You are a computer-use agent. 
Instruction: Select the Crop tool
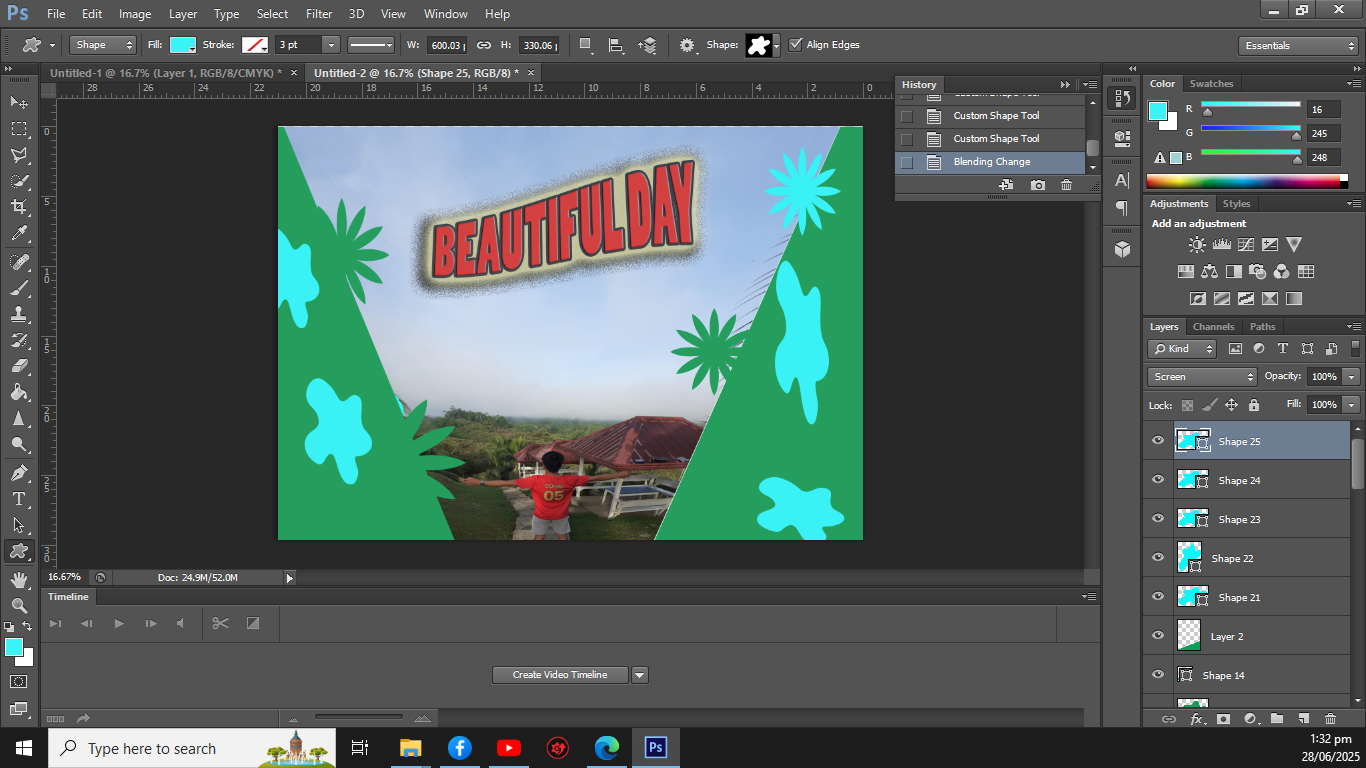(x=19, y=207)
